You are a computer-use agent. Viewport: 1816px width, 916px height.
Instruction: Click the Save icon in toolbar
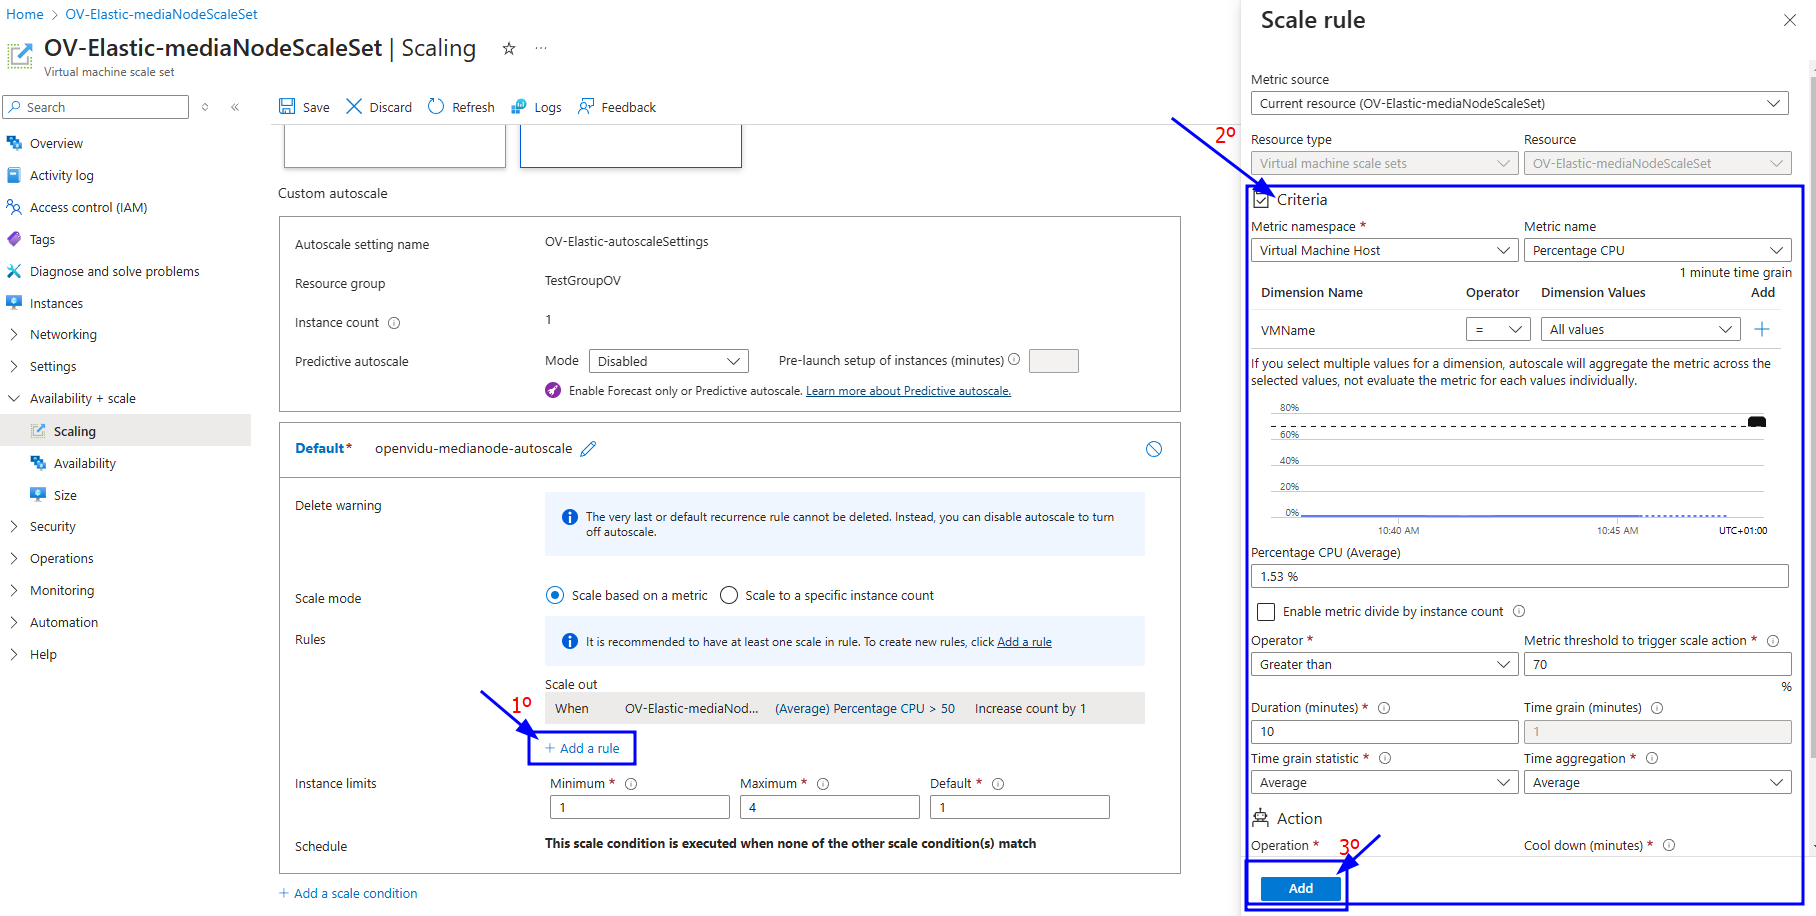(x=287, y=107)
